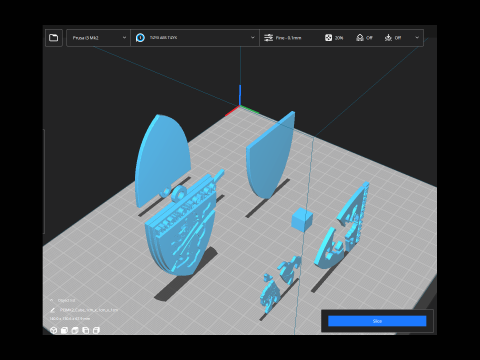This screenshot has height=360, width=480.
Task: Select the small cube model on buildplate
Action: point(302,219)
